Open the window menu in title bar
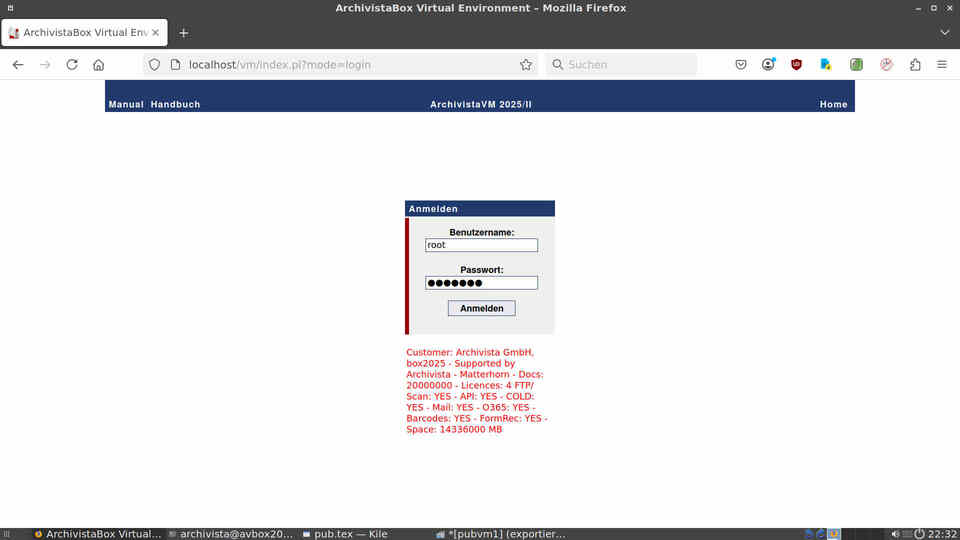960x540 pixels. pos(10,8)
